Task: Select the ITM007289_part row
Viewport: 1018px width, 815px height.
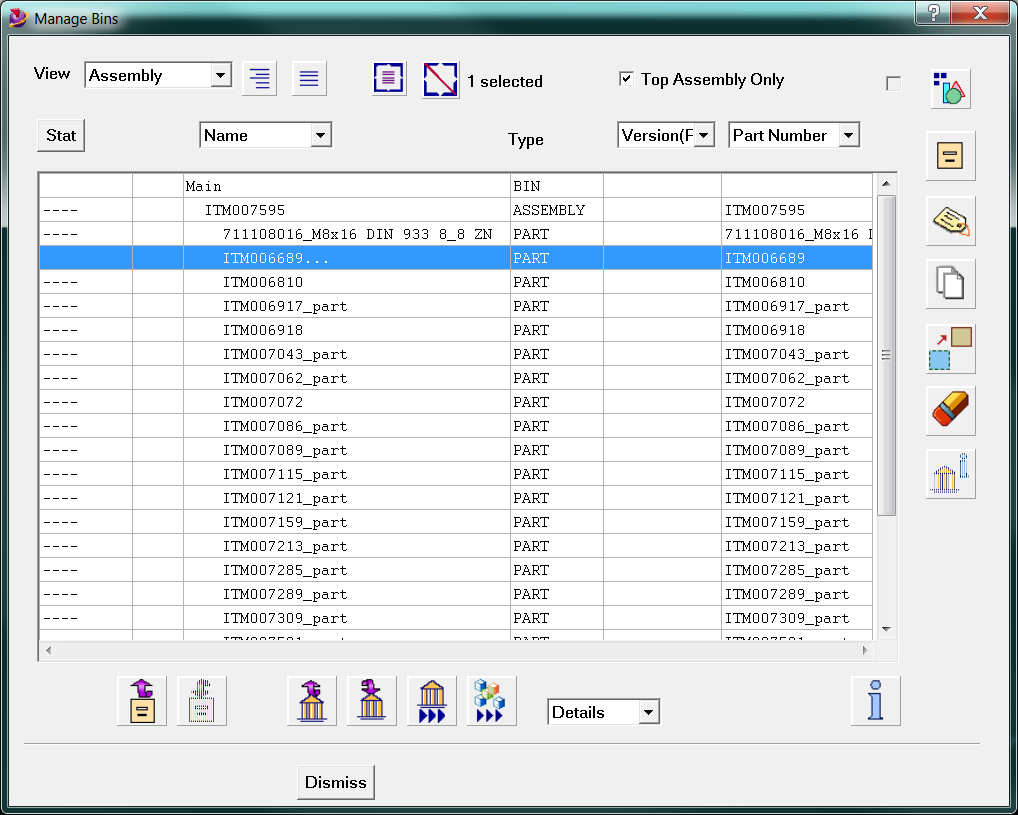Action: pyautogui.click(x=456, y=595)
